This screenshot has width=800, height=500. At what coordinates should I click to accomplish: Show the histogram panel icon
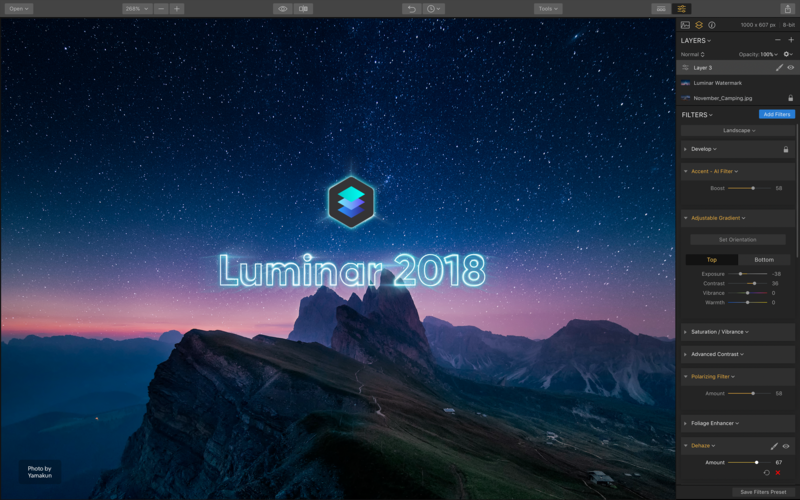point(685,25)
